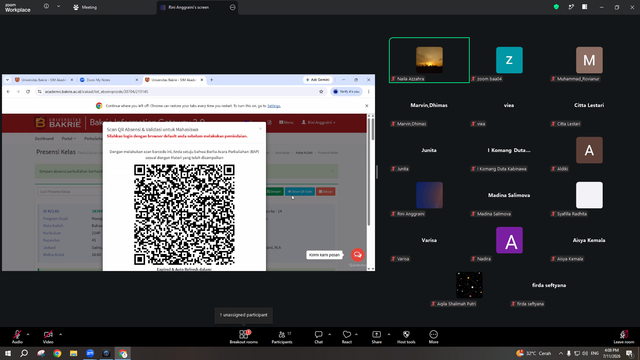640x360 pixels.
Task: Click Nadira's purple avatar tile
Action: 509,240
